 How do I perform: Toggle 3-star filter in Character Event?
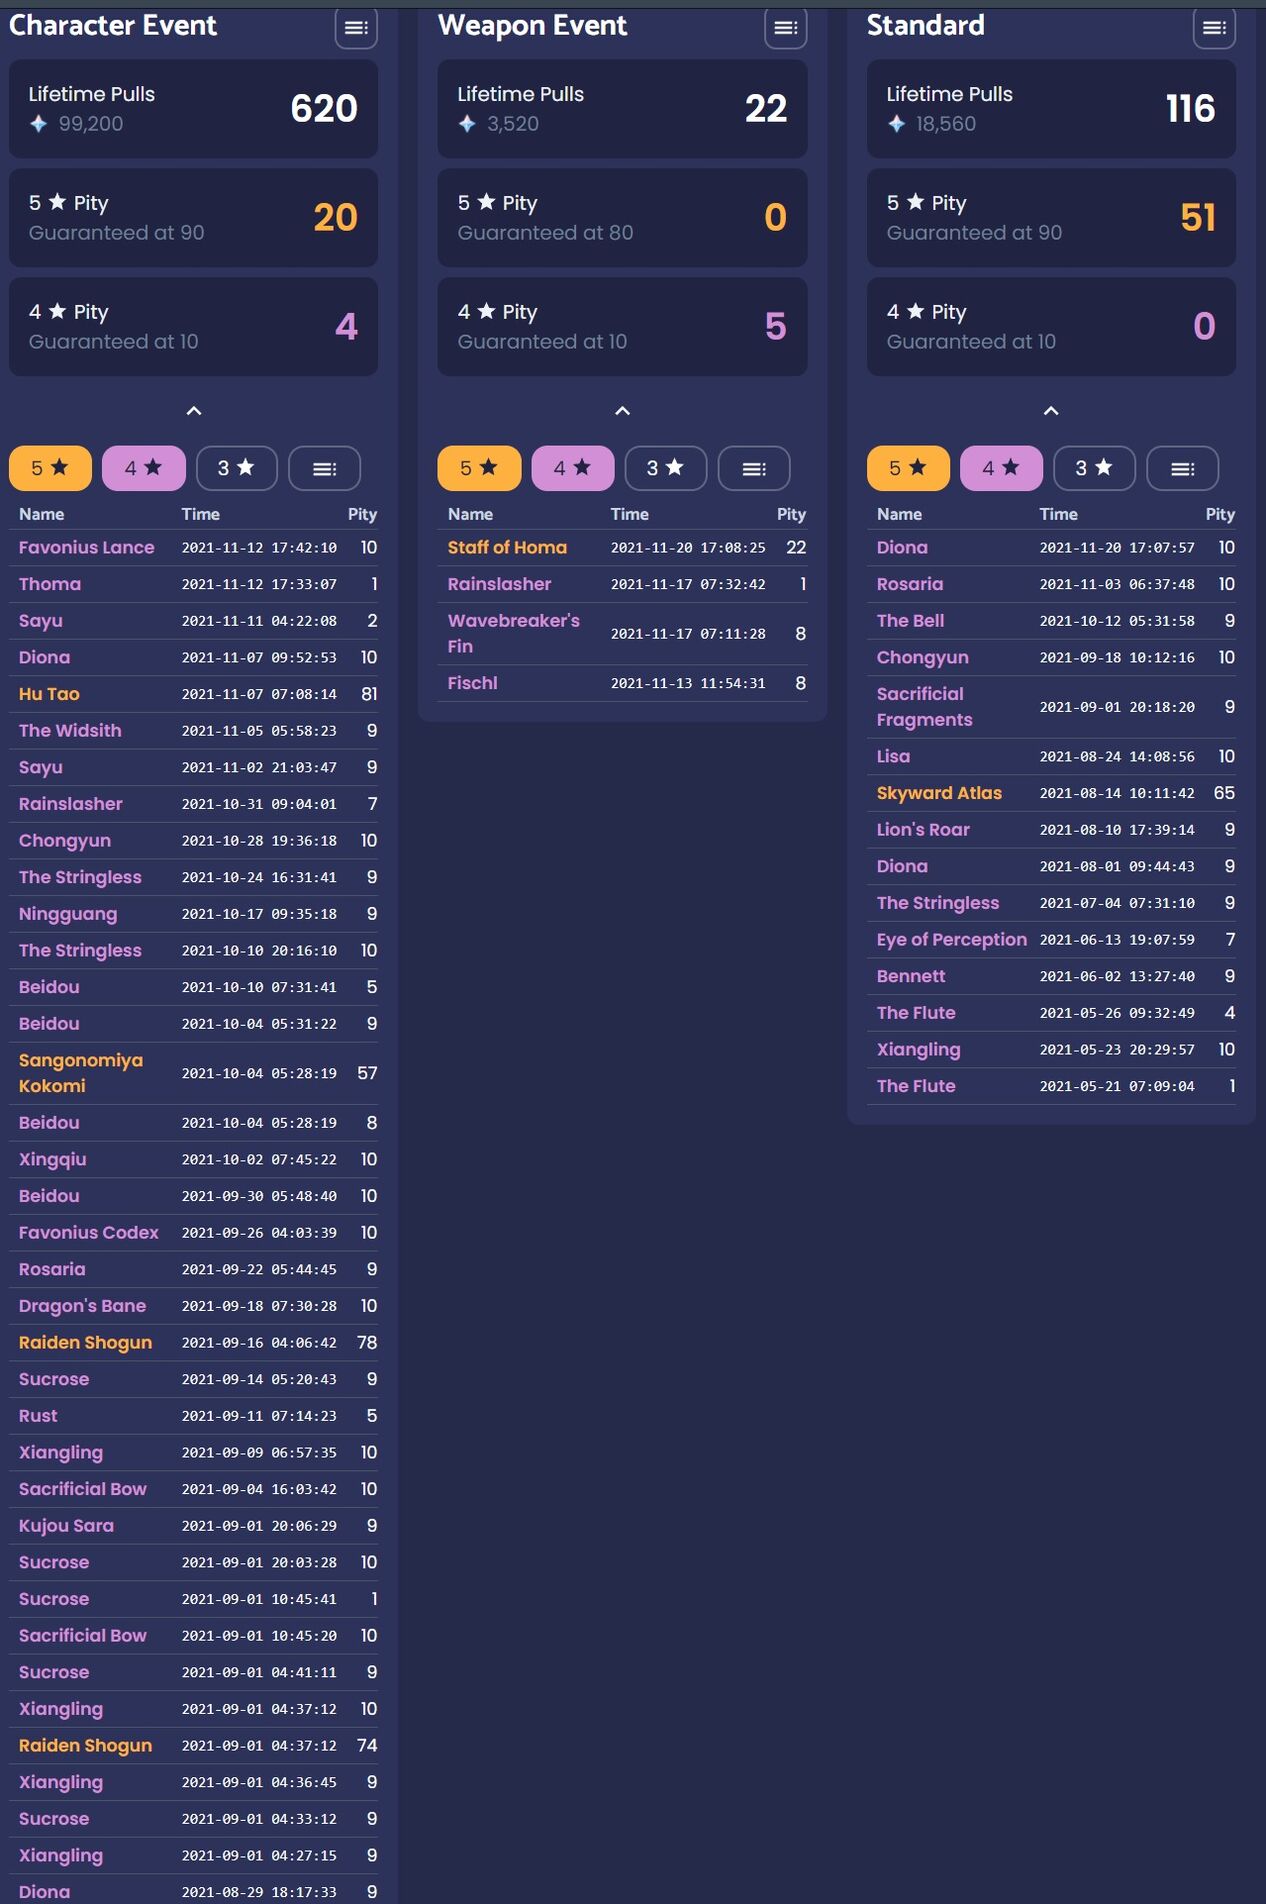coord(236,468)
